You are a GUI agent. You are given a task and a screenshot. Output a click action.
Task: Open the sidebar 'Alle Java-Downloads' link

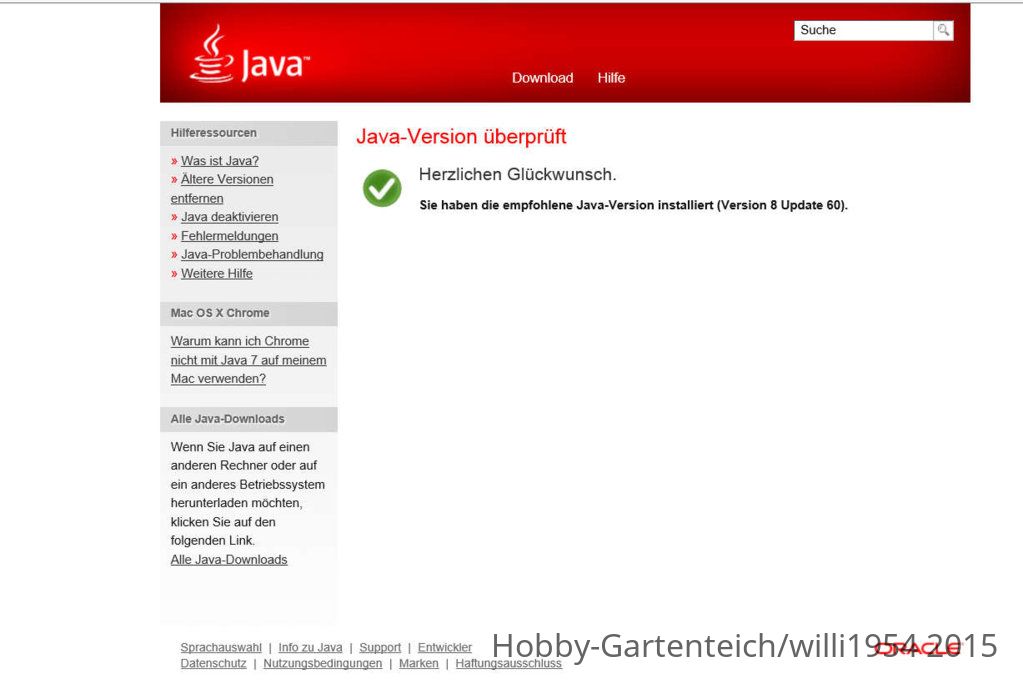pyautogui.click(x=229, y=559)
